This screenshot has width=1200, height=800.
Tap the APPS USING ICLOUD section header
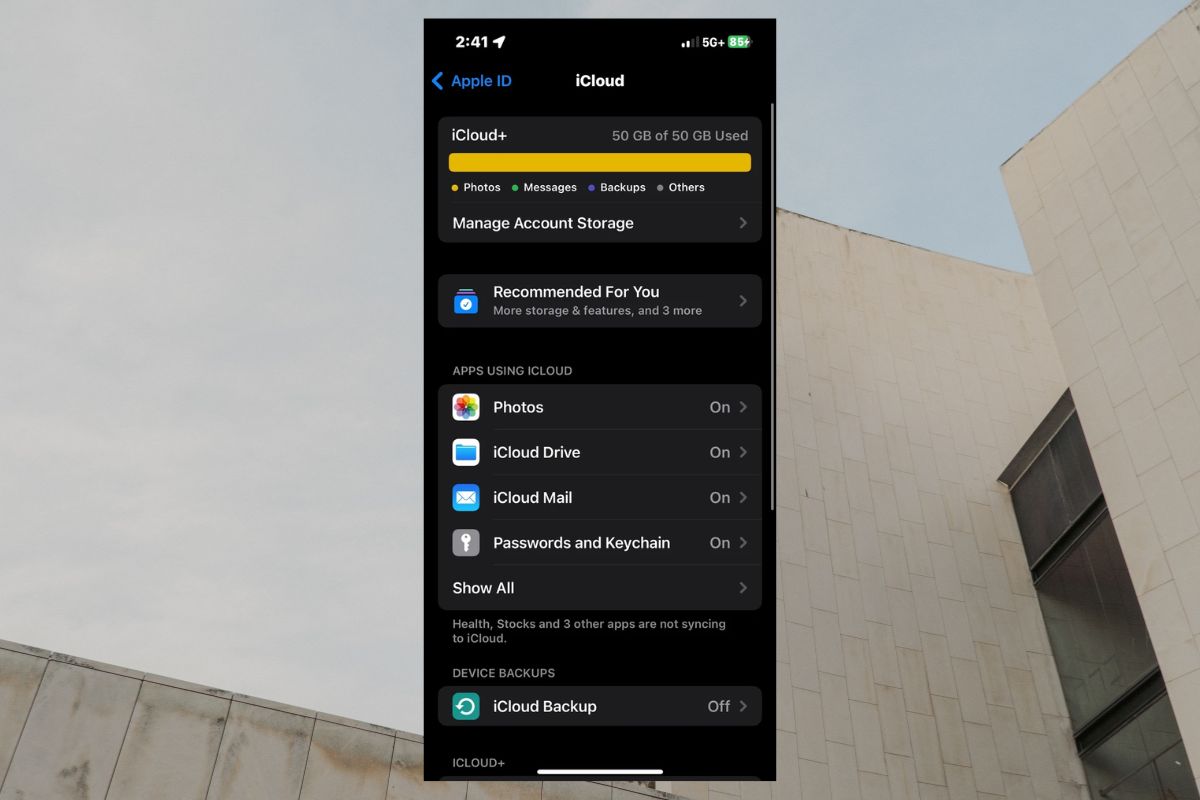(x=512, y=371)
